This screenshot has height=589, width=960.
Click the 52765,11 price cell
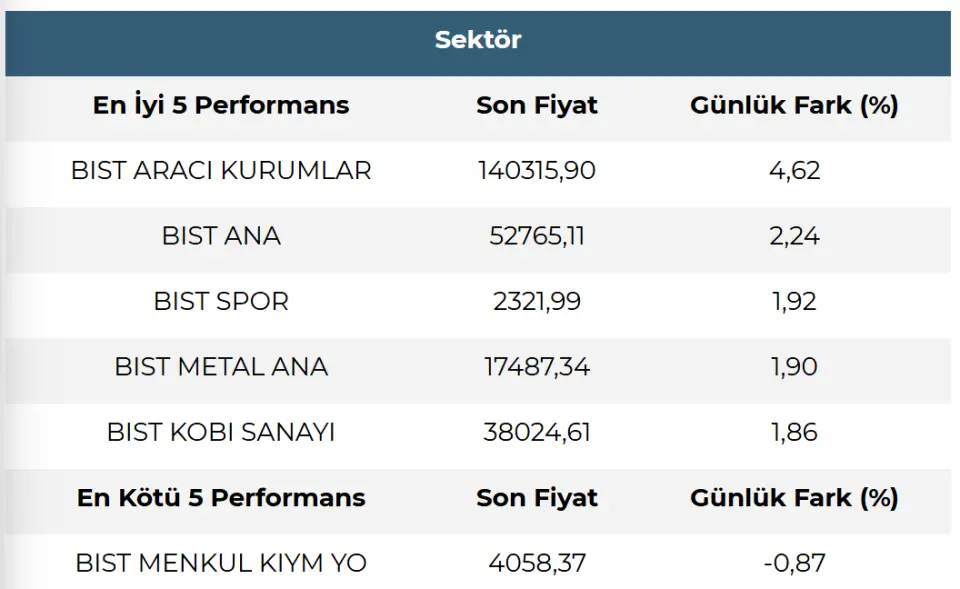(537, 236)
